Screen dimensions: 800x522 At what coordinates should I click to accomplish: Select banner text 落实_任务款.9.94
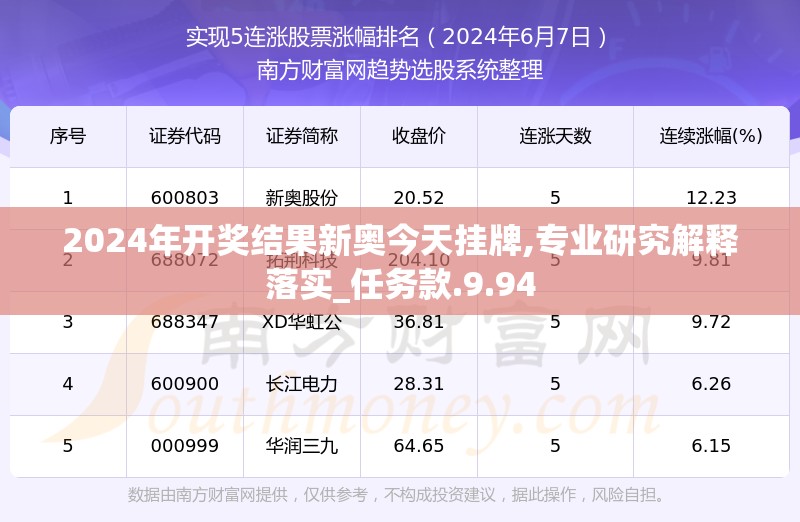coord(401,284)
